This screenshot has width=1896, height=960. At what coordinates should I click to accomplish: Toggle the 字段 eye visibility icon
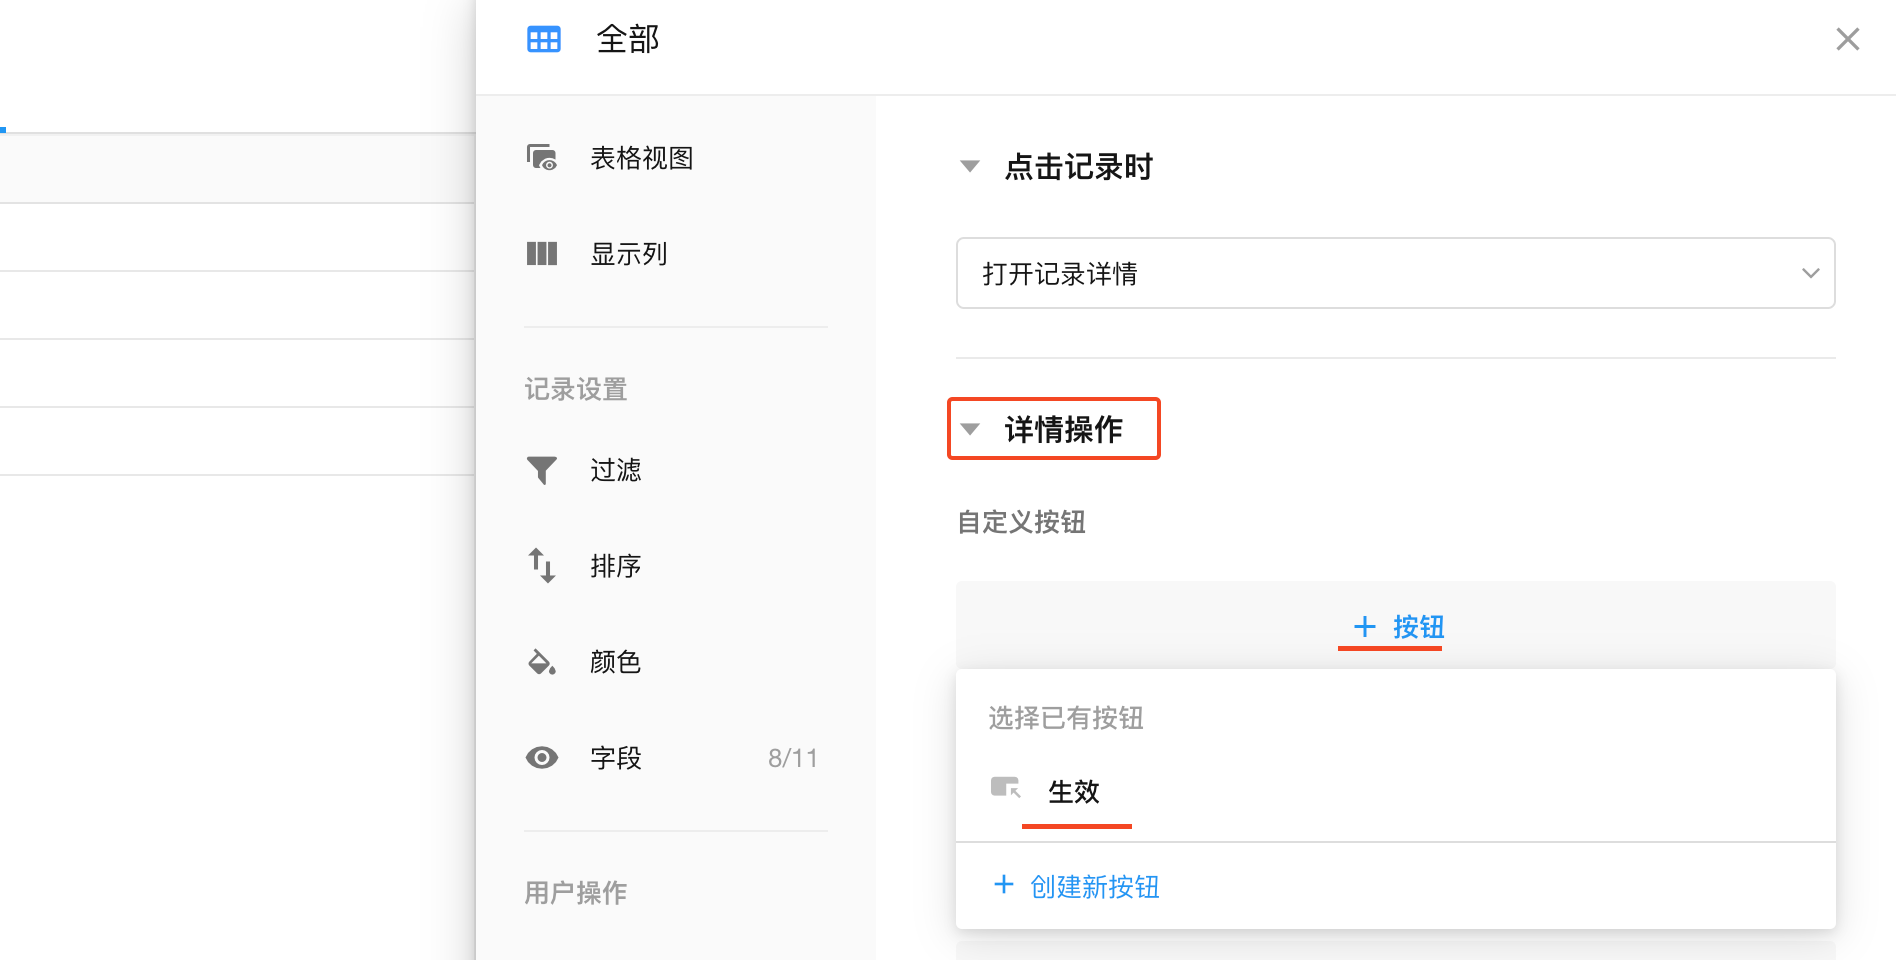pos(541,758)
